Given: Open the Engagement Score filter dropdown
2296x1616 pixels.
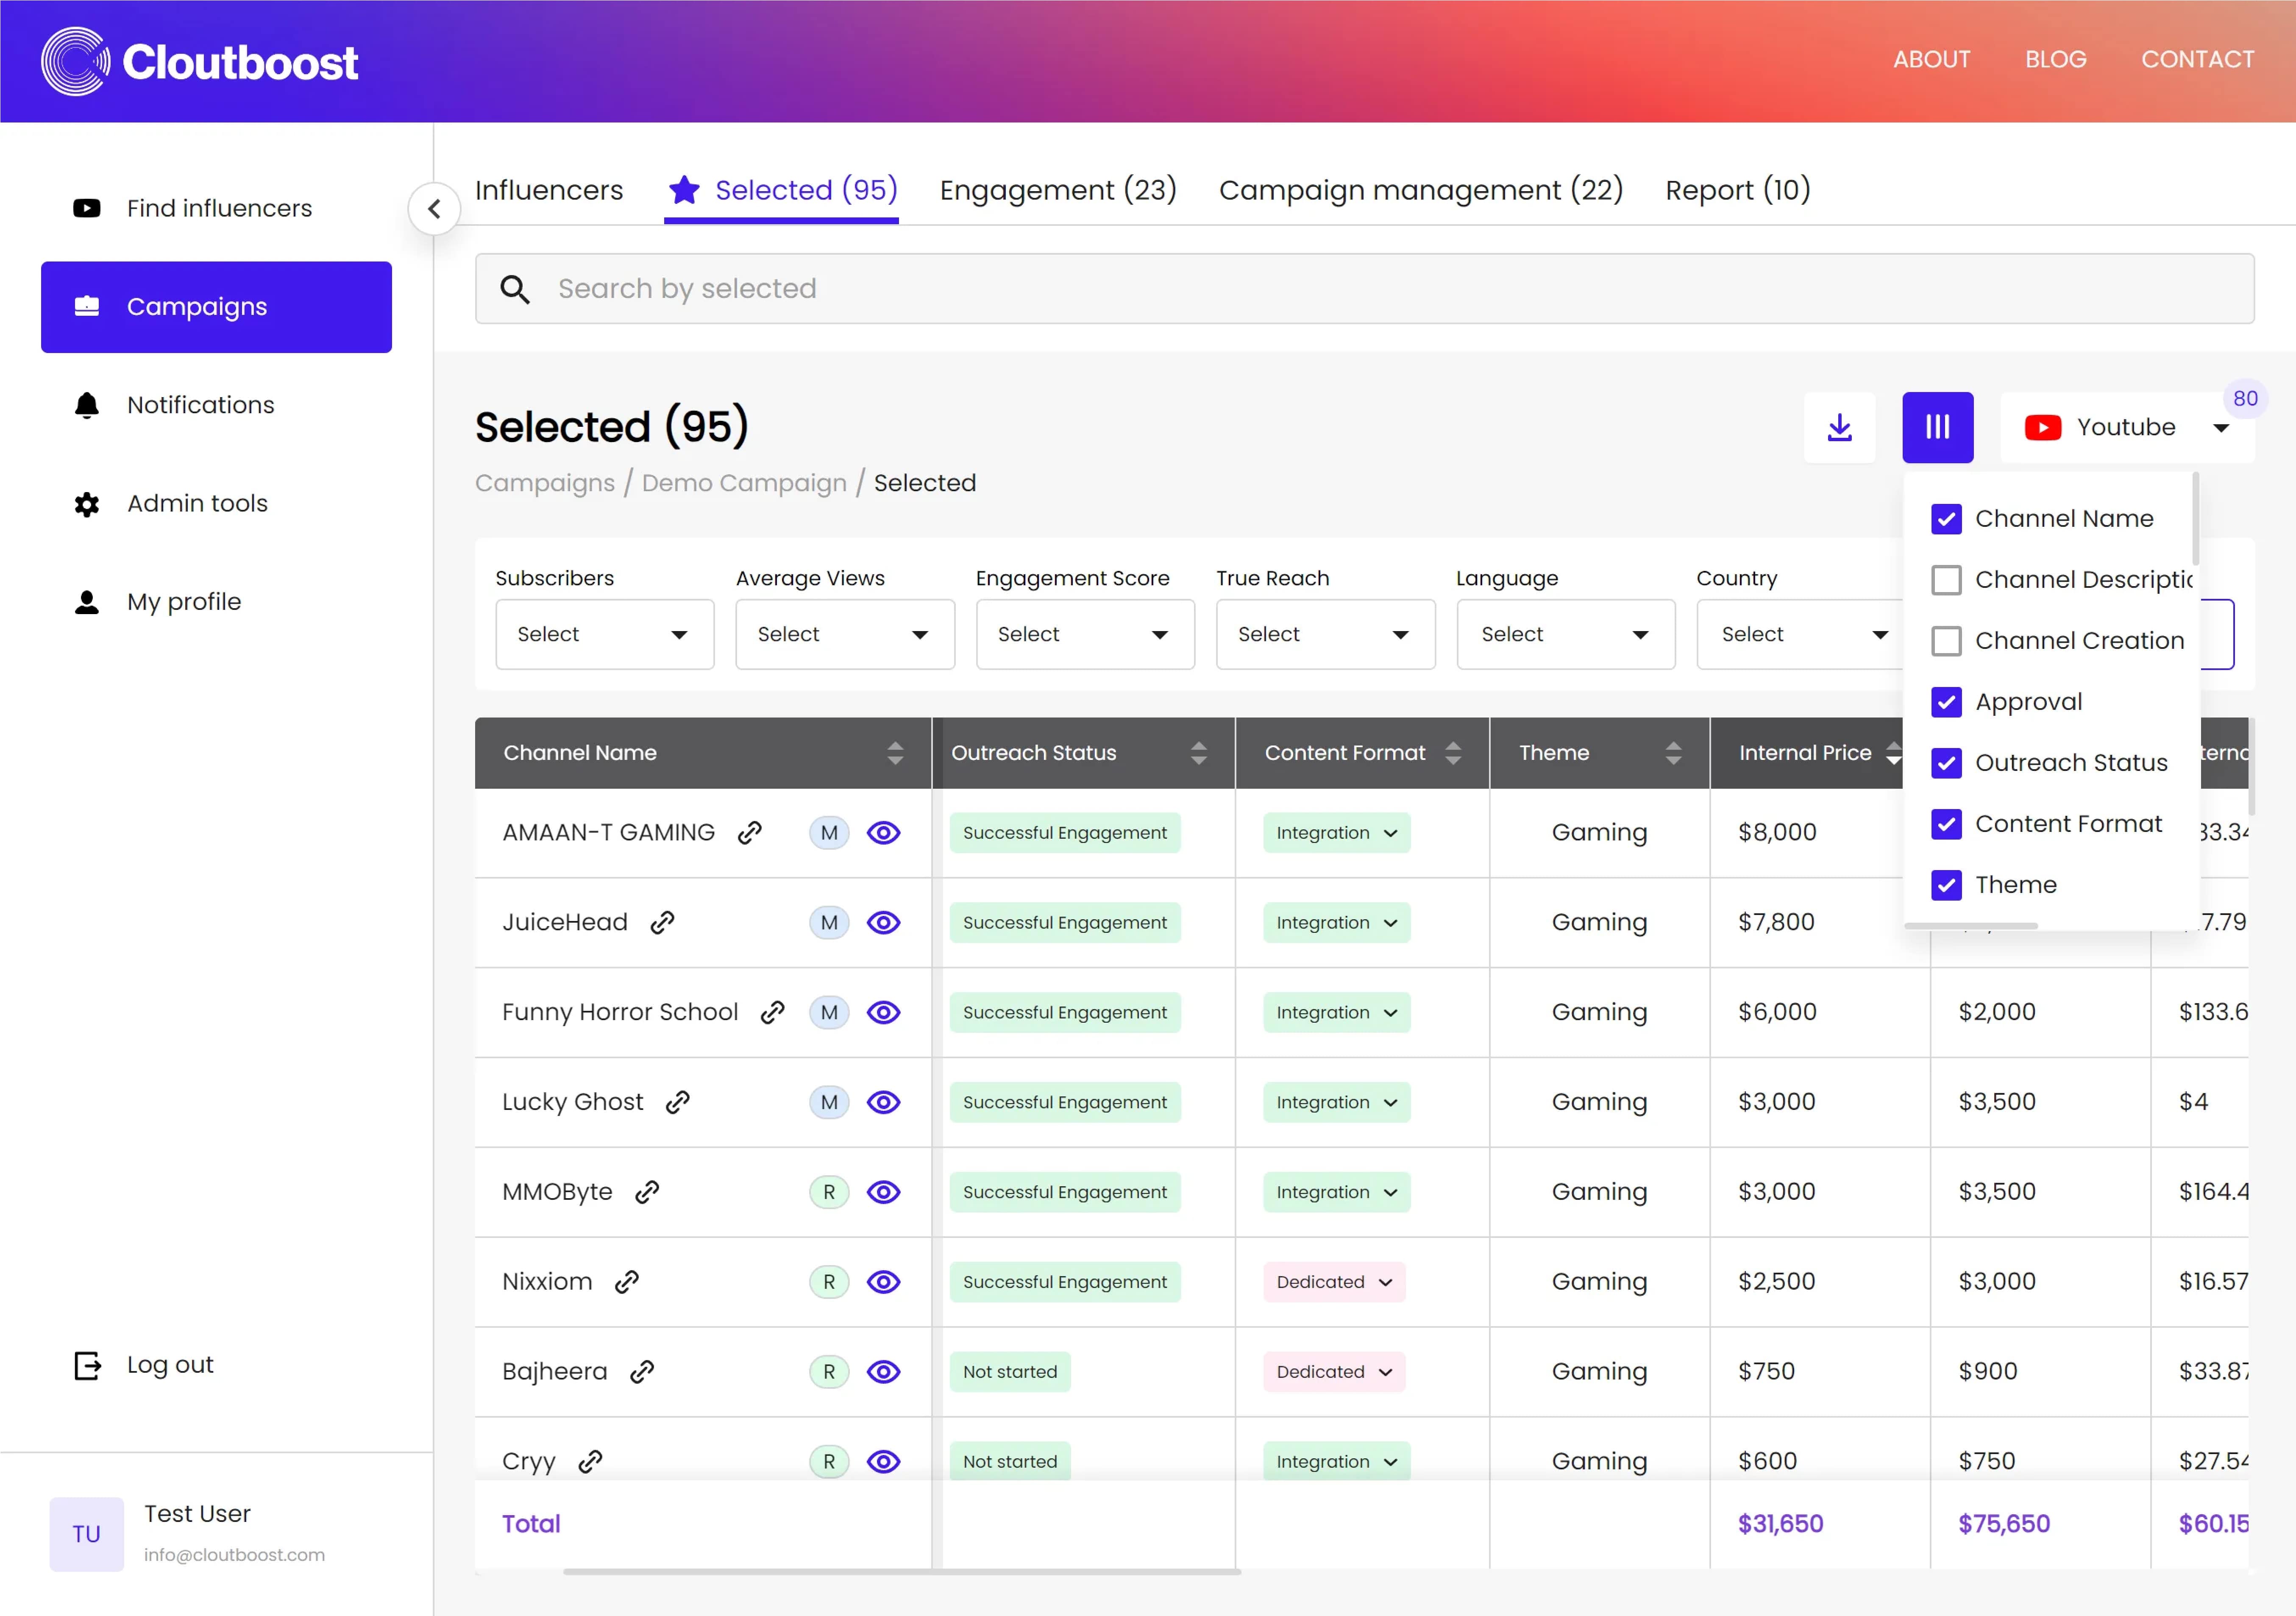Looking at the screenshot, I should pyautogui.click(x=1085, y=634).
